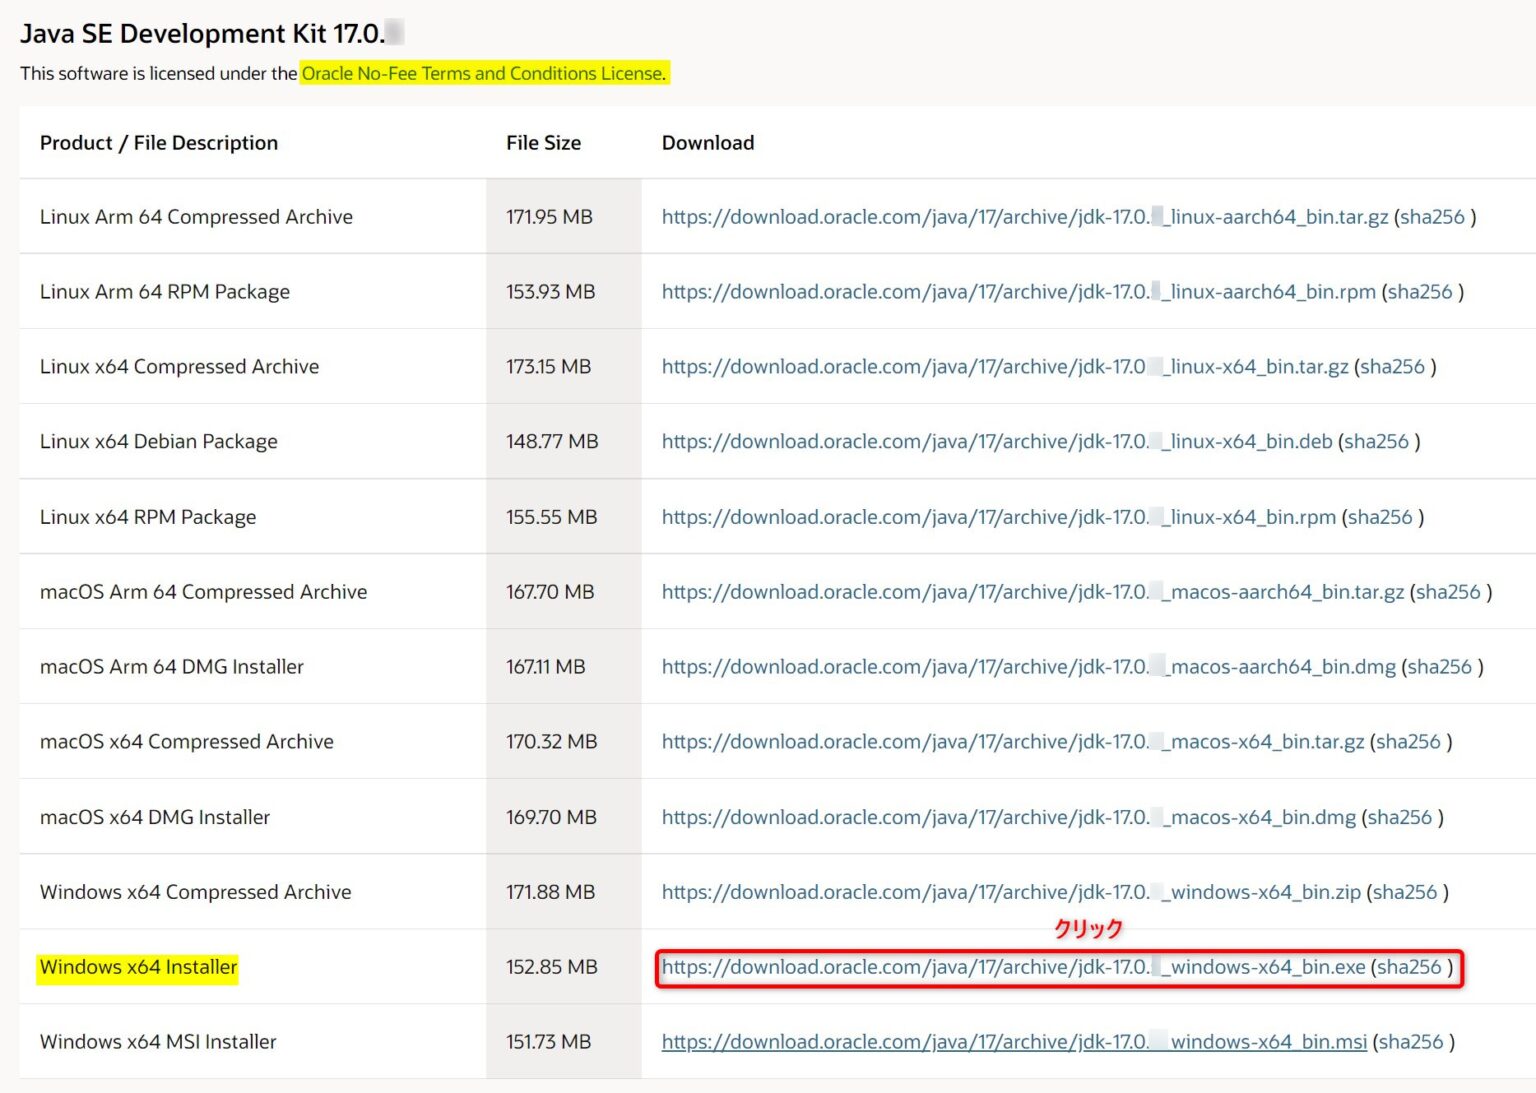Open sha256 for Linux x64 Debian package
The image size is (1536, 1093).
pyautogui.click(x=1376, y=442)
